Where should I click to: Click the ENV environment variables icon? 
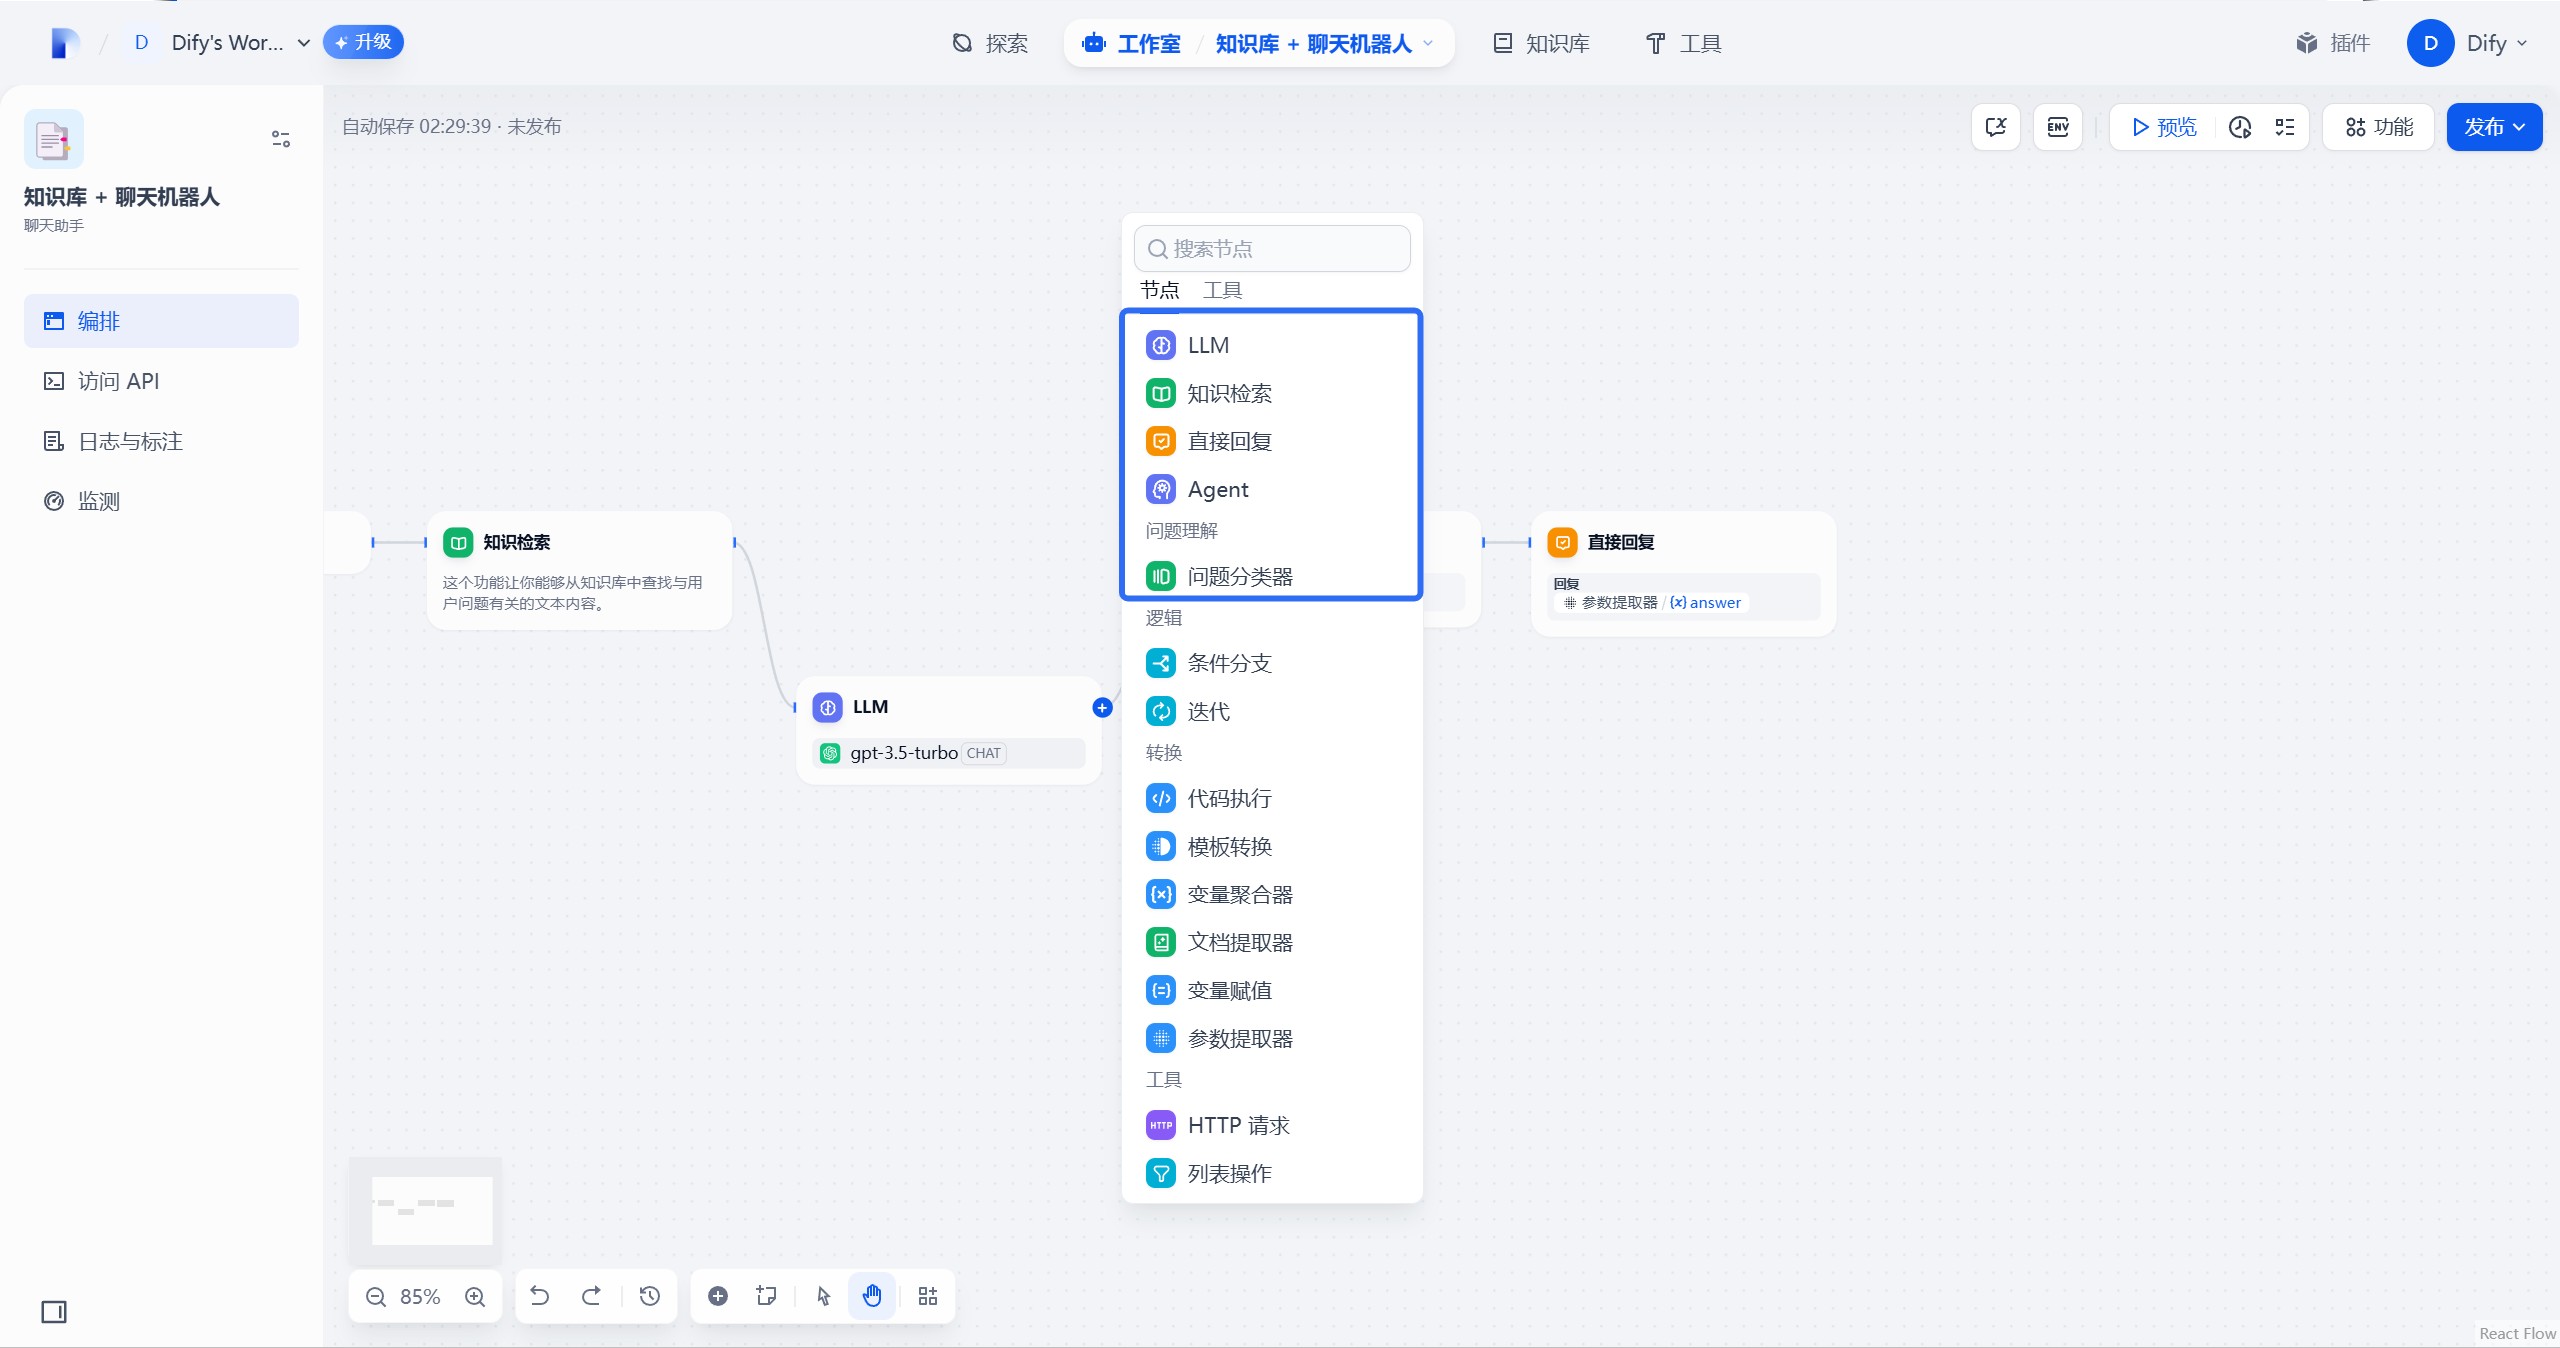coord(2057,127)
